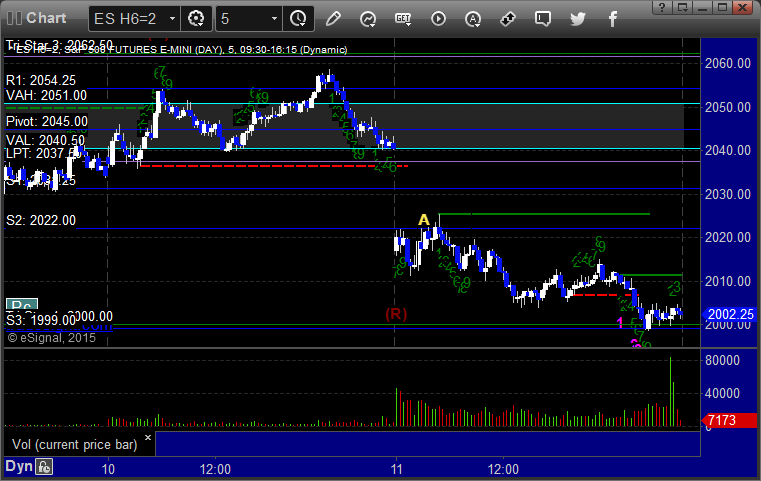Click the ES H6=2 symbol input field
761x481 pixels.
[x=130, y=19]
